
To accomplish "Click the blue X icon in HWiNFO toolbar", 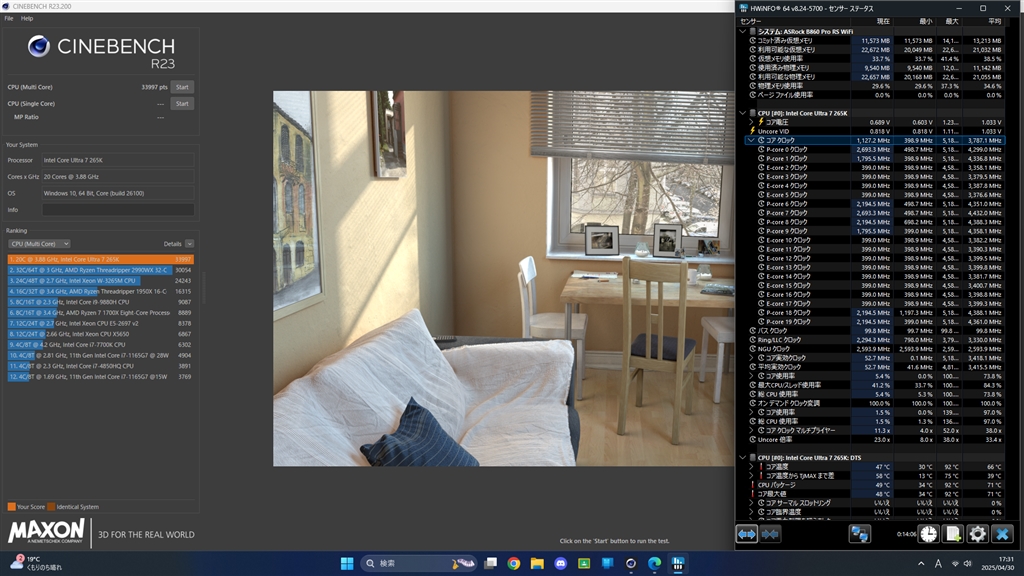I will point(1002,534).
